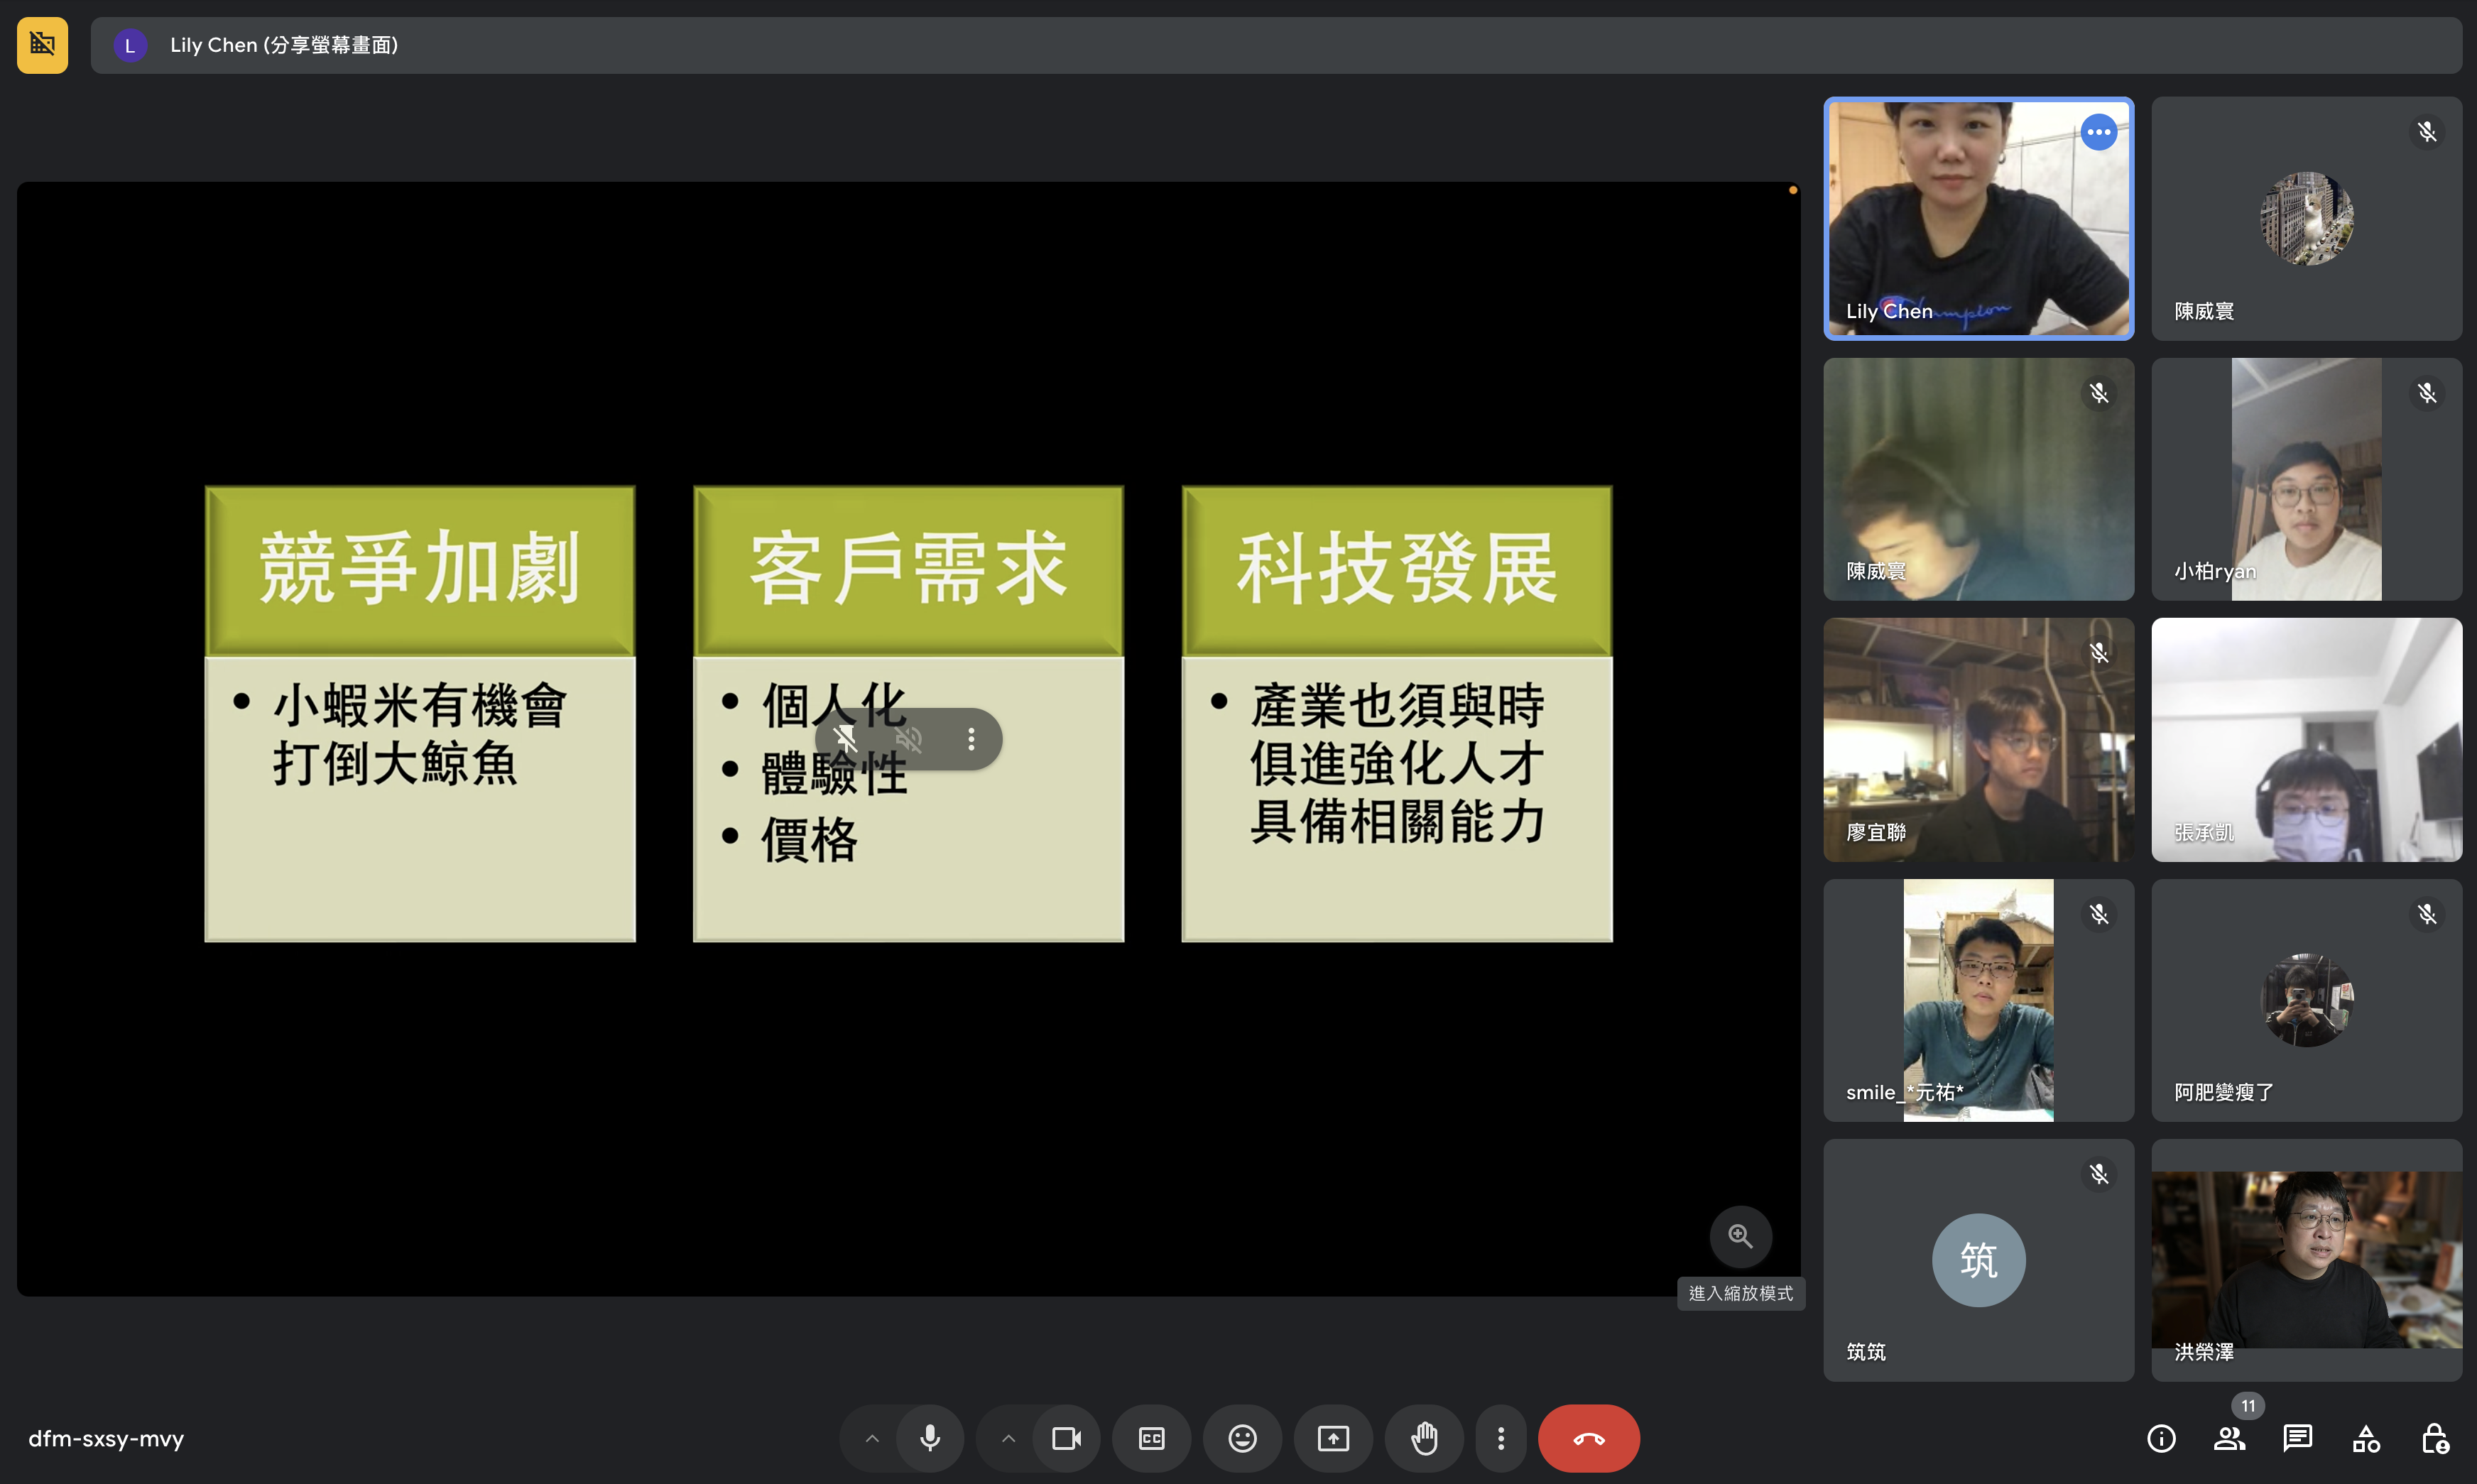Screen dimensions: 2477x1484
Task: Raise hand with the hand icon
Action: 1424,1438
